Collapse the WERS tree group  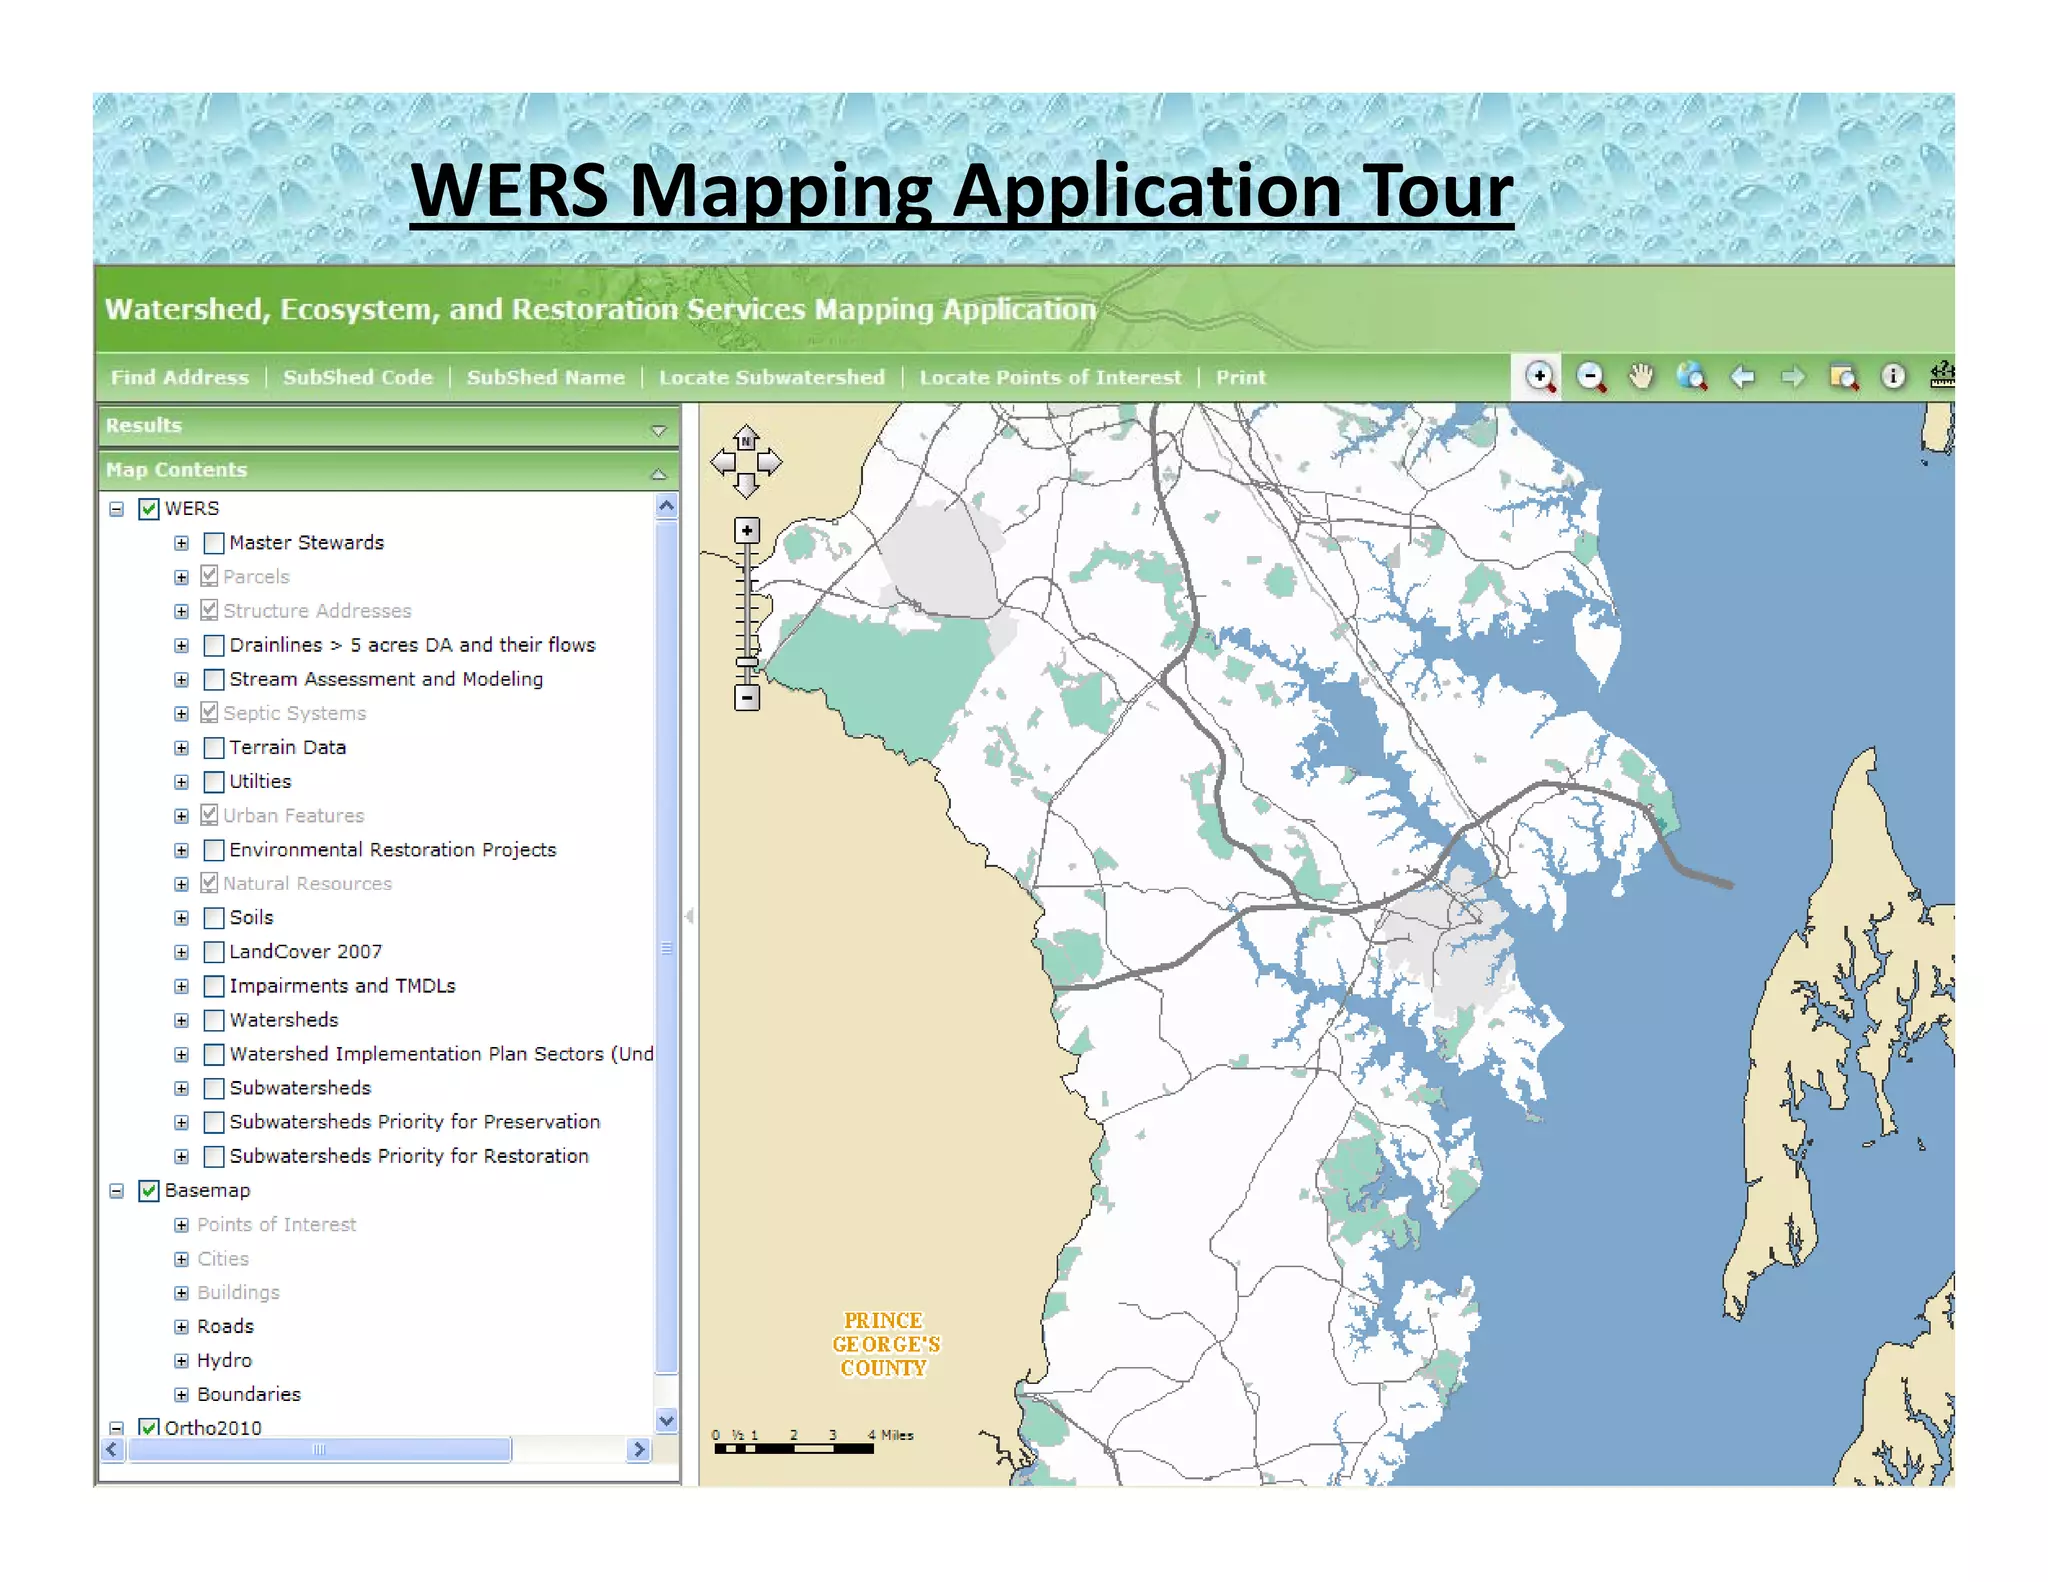(x=117, y=509)
